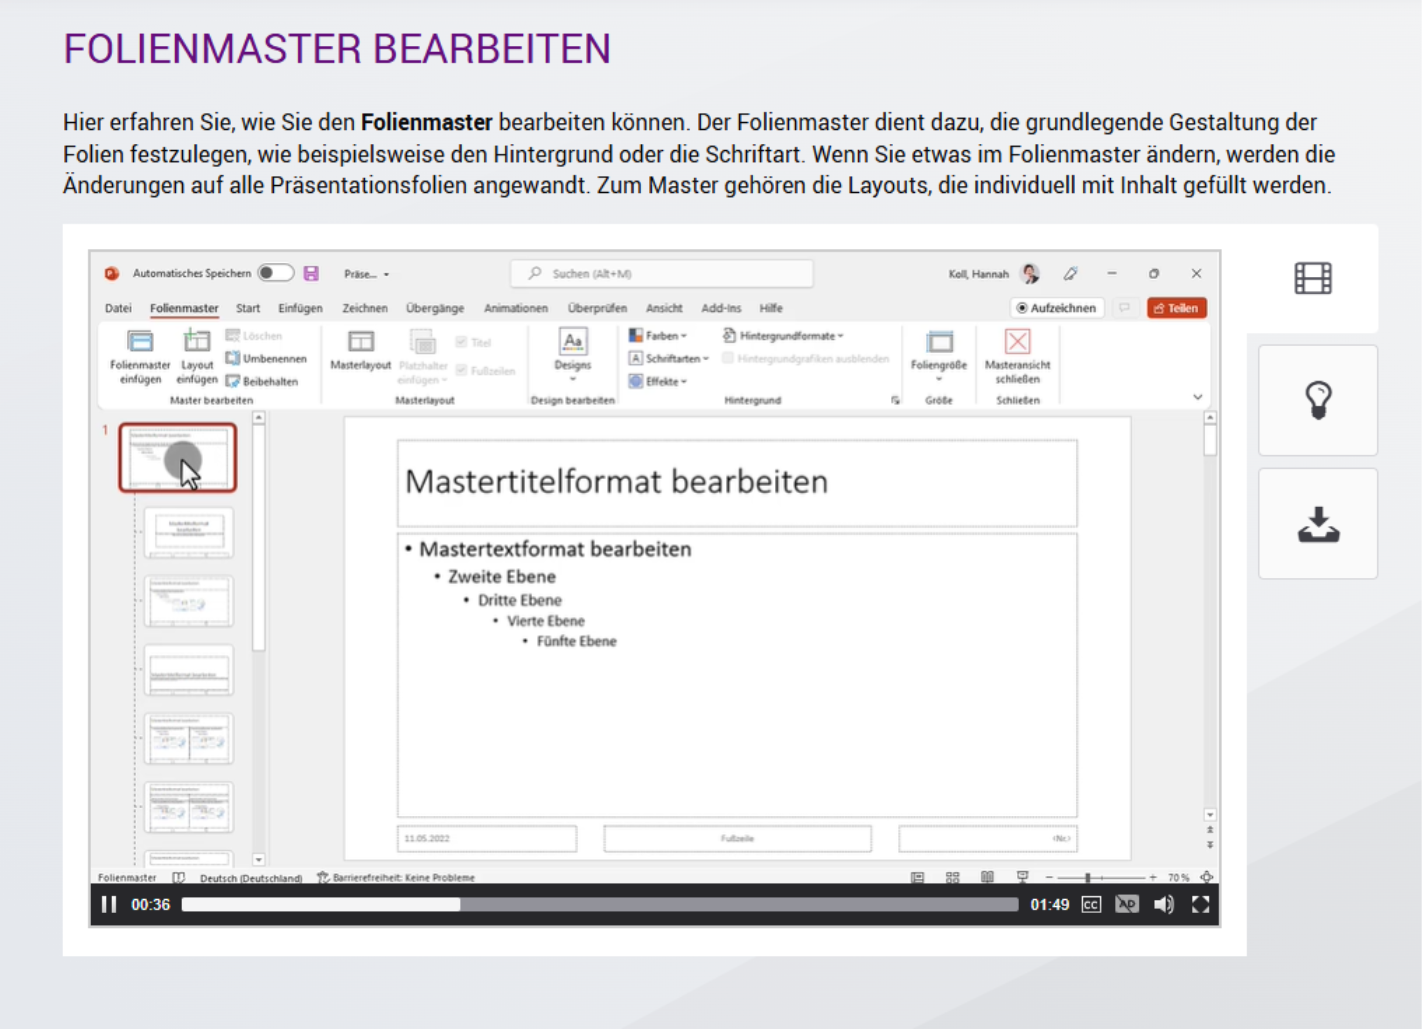Open Hintergrundformate dropdown

click(785, 336)
